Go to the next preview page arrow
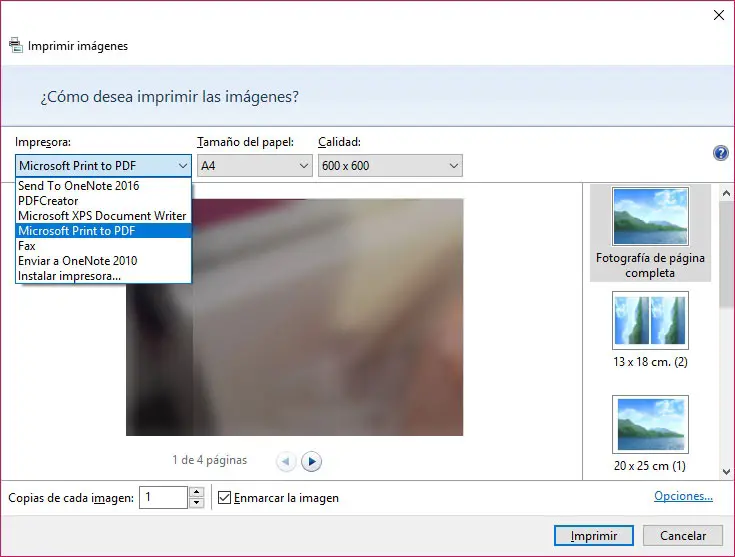 point(311,461)
